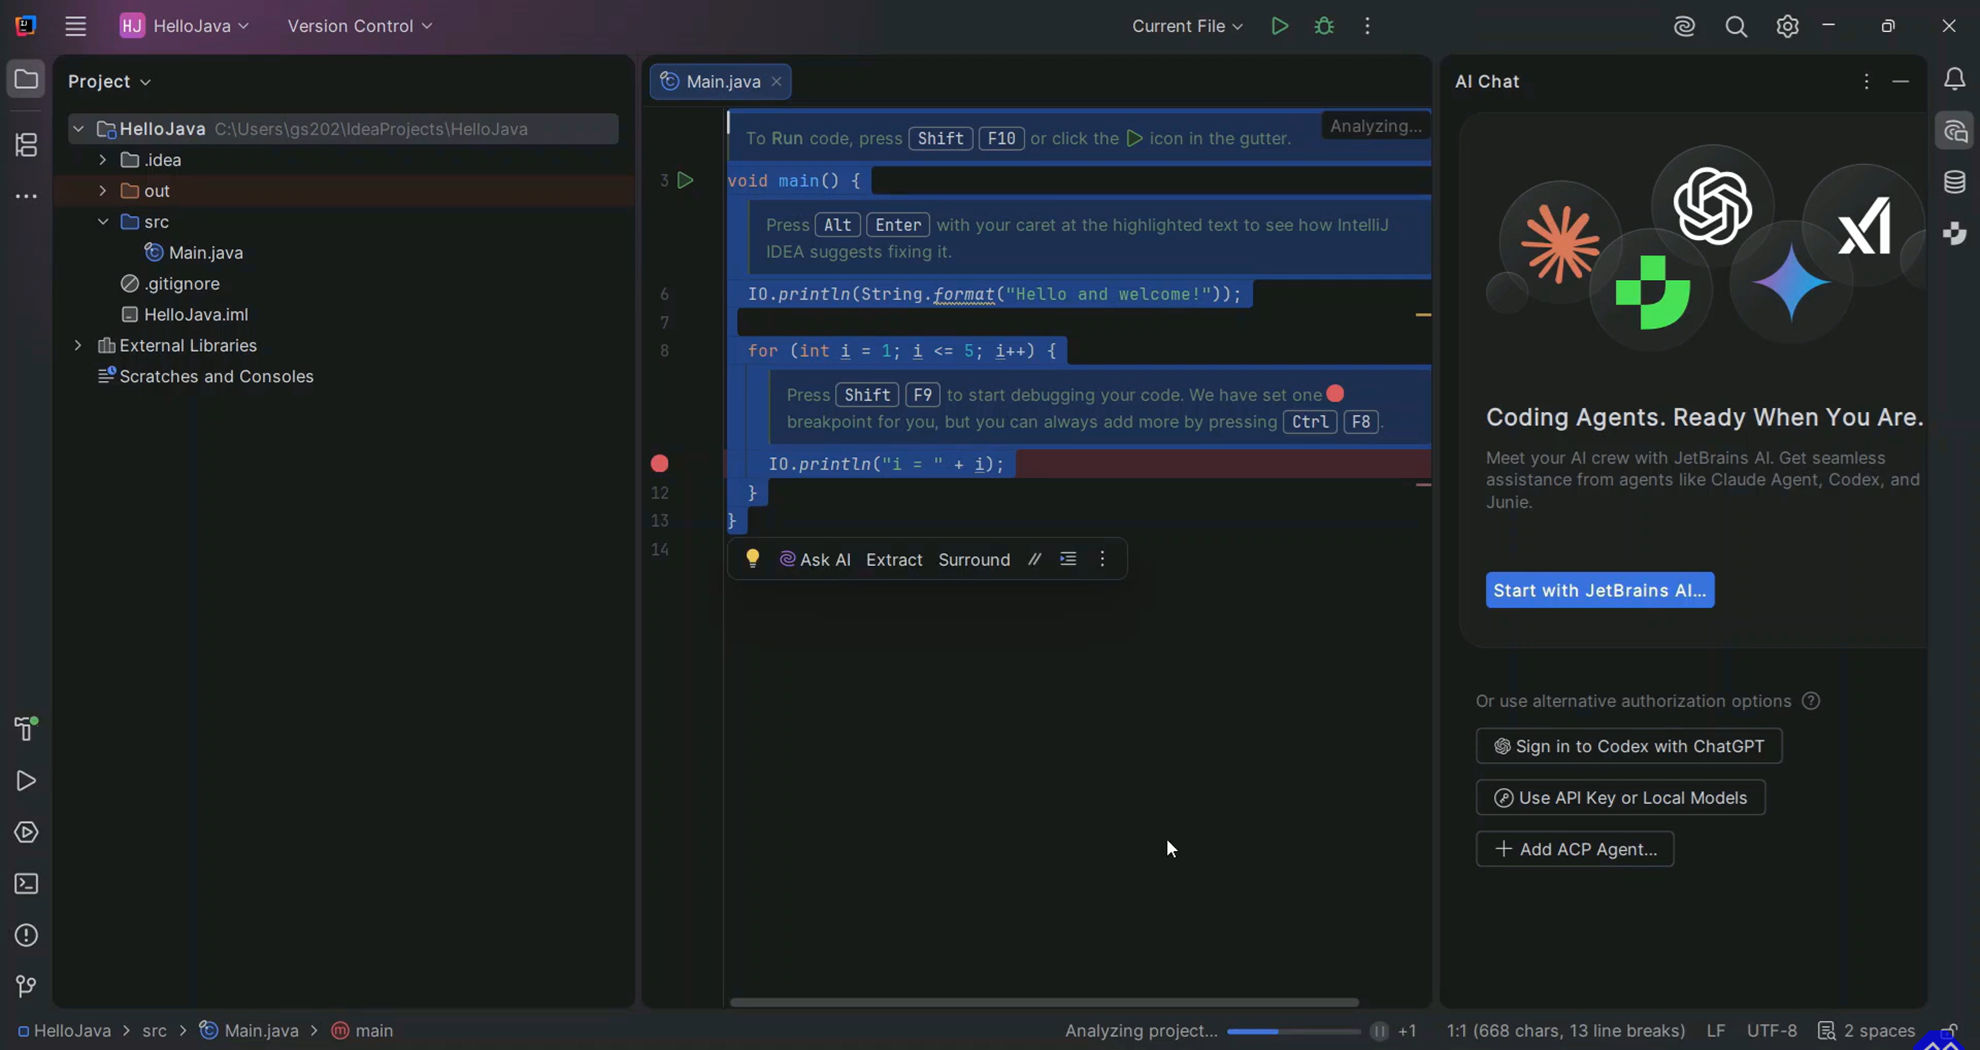Click the editor horizontal scrollbar
Viewport: 1980px width, 1050px height.
point(1044,1002)
